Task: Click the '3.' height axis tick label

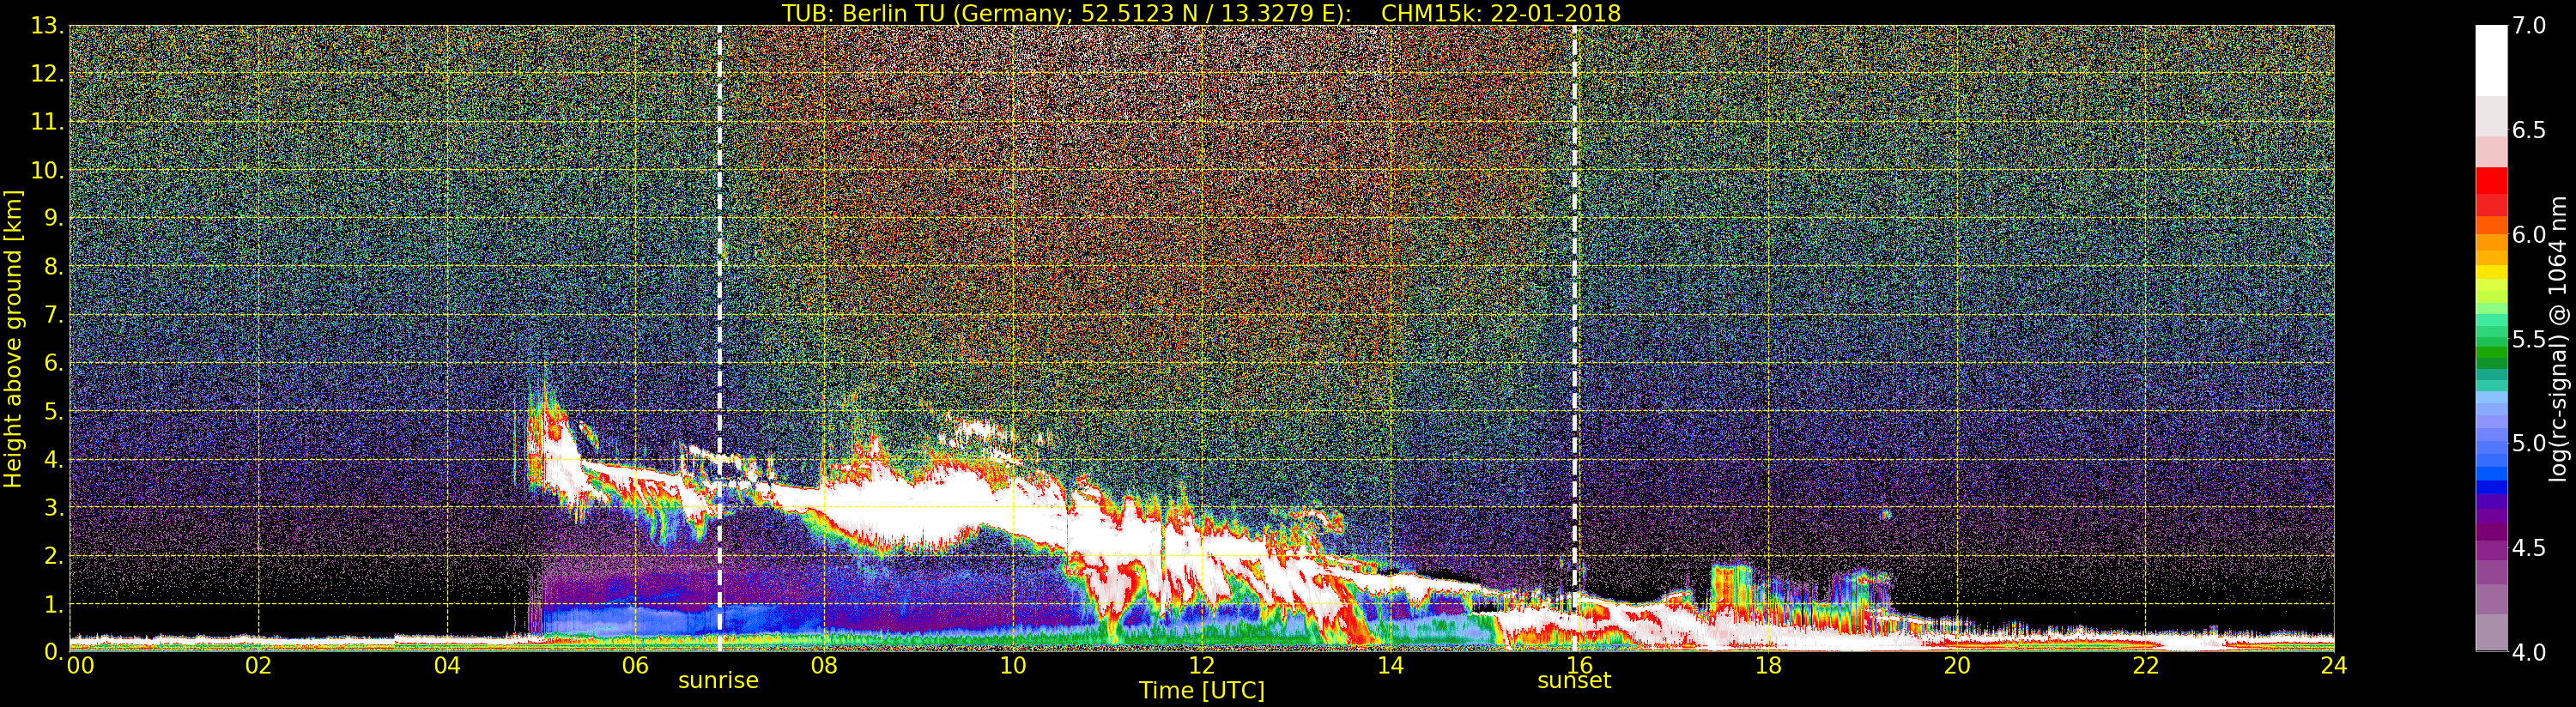Action: pyautogui.click(x=54, y=507)
